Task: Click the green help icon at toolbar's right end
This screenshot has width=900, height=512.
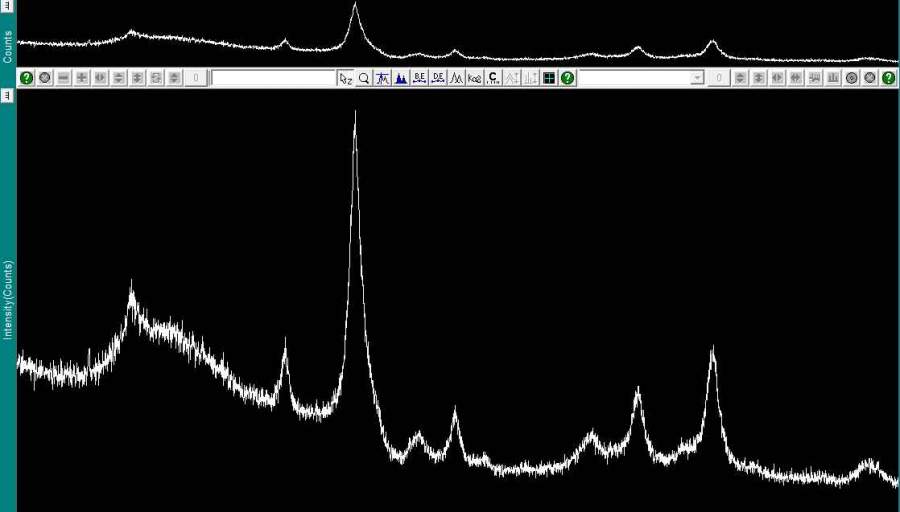Action: (888, 78)
